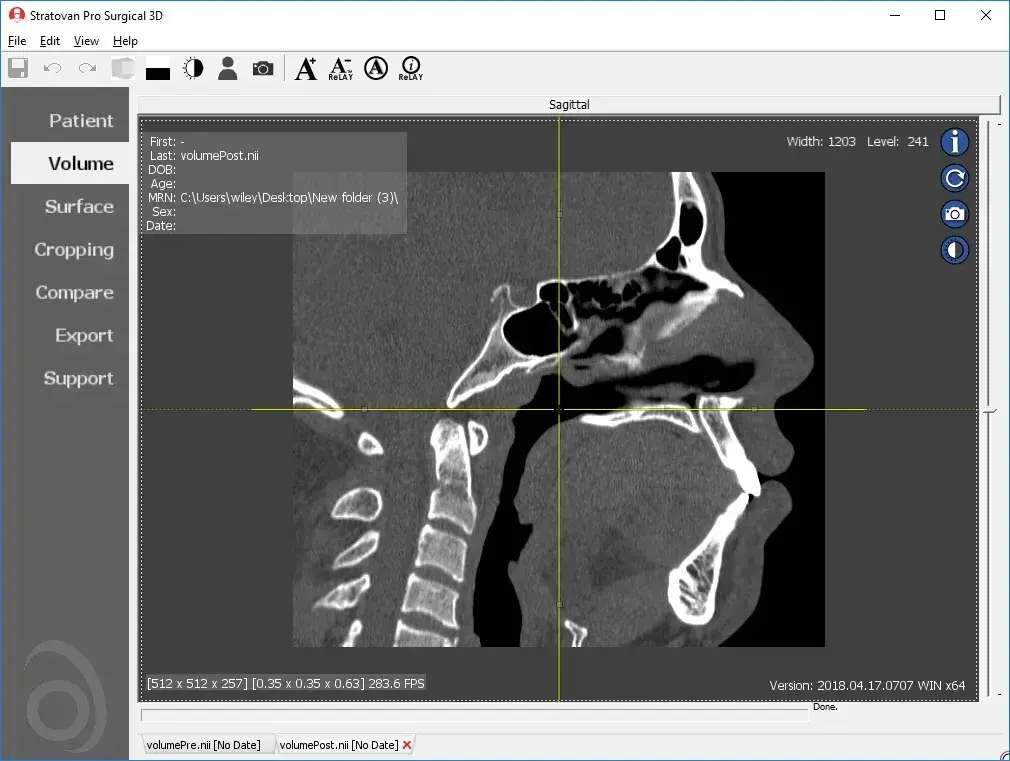
Task: Reset the view with the circular arrow icon
Action: point(954,178)
